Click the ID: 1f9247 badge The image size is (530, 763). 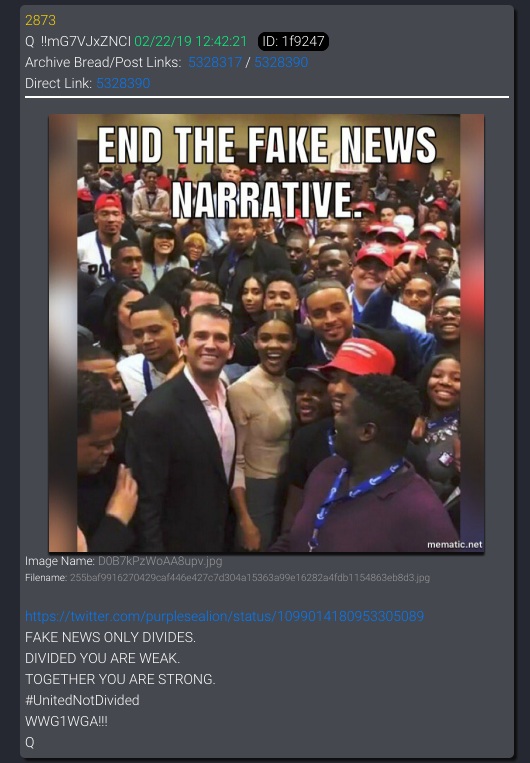pos(293,41)
